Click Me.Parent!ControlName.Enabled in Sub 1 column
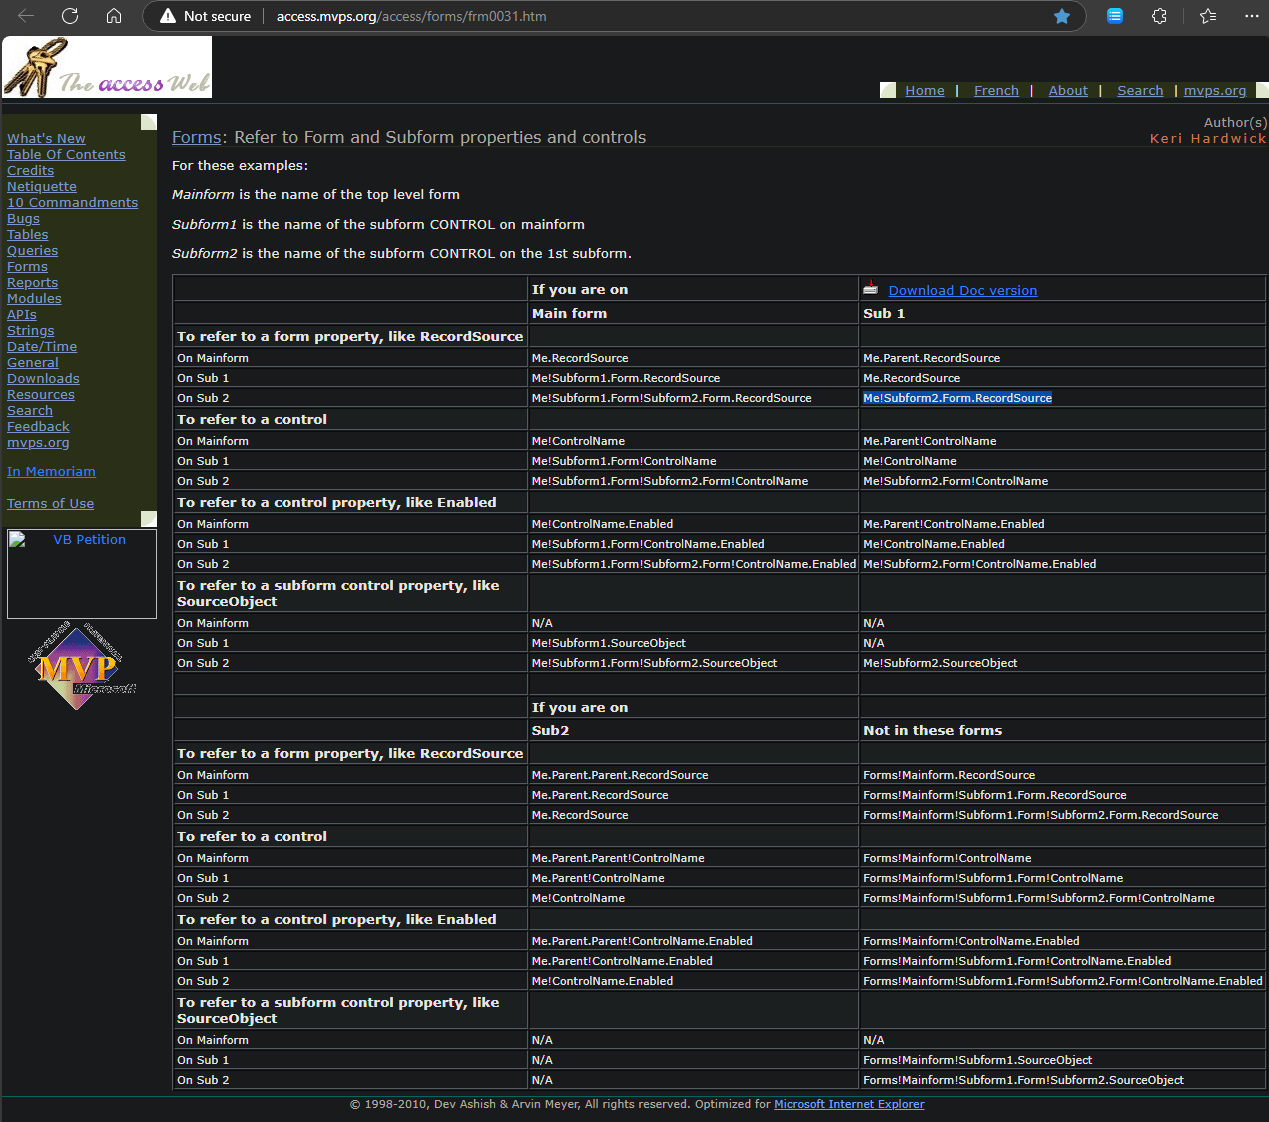 click(954, 524)
